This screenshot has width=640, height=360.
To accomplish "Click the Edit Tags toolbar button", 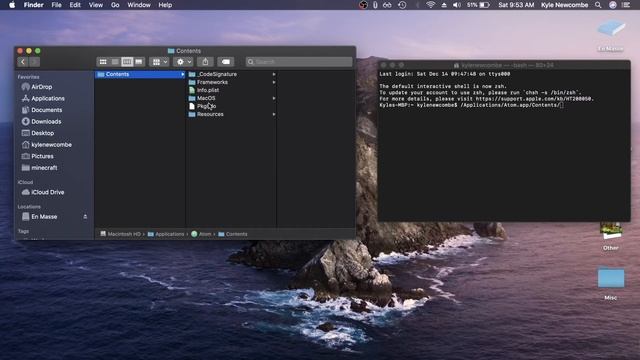I will pyautogui.click(x=225, y=62).
